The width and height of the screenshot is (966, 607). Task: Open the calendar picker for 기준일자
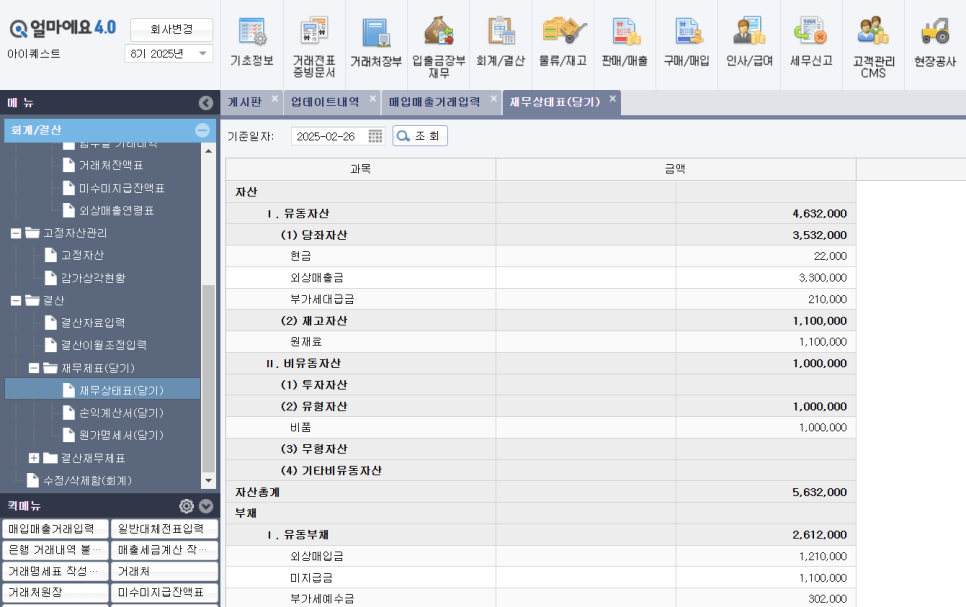tap(375, 136)
